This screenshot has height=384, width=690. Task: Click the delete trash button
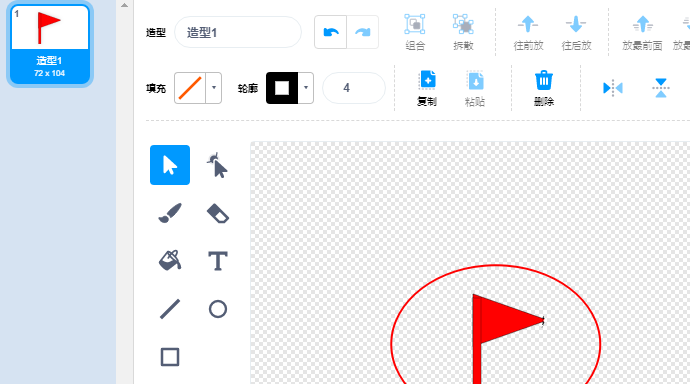[543, 88]
